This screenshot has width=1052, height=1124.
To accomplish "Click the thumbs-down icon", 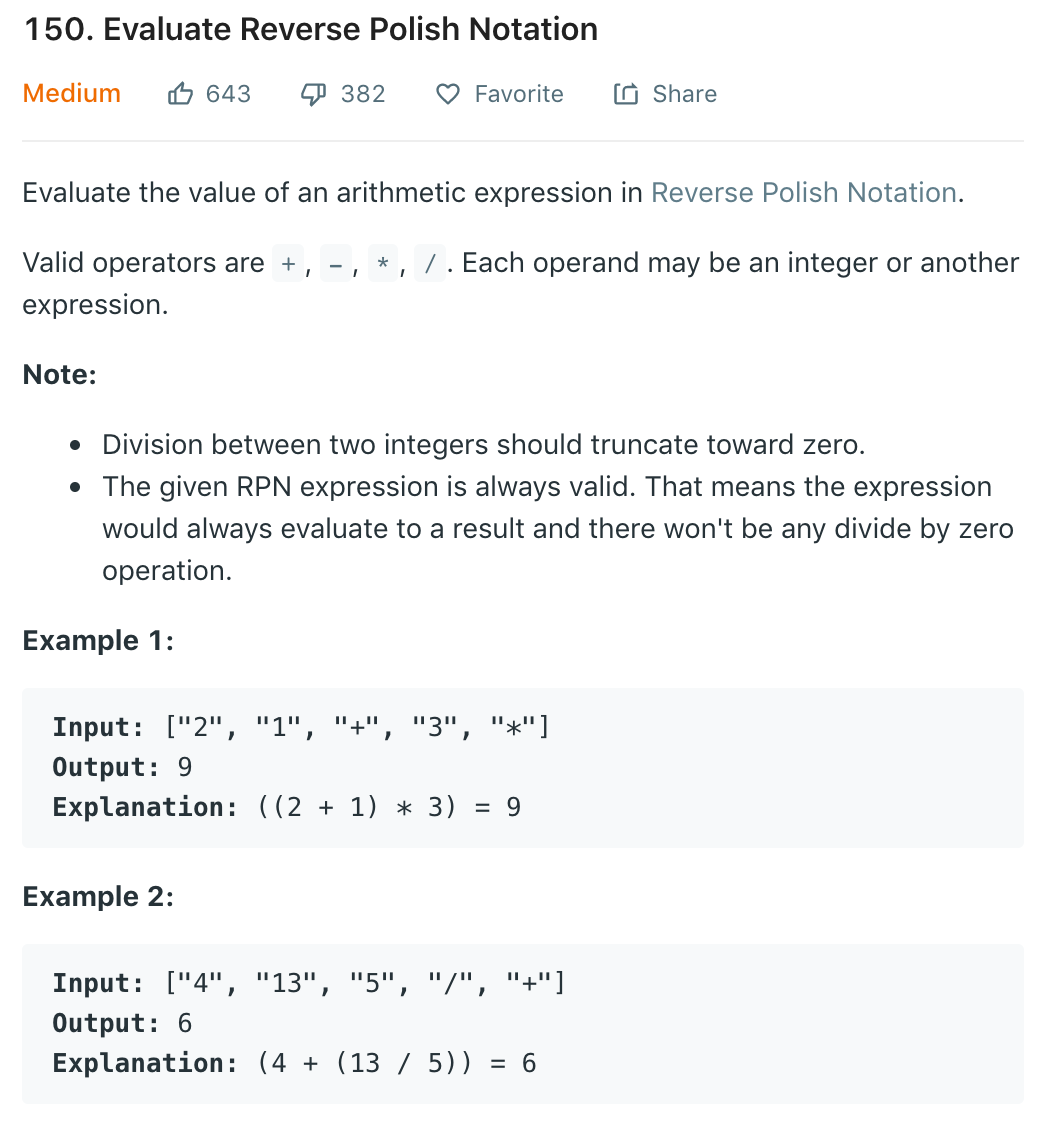I will (x=312, y=93).
